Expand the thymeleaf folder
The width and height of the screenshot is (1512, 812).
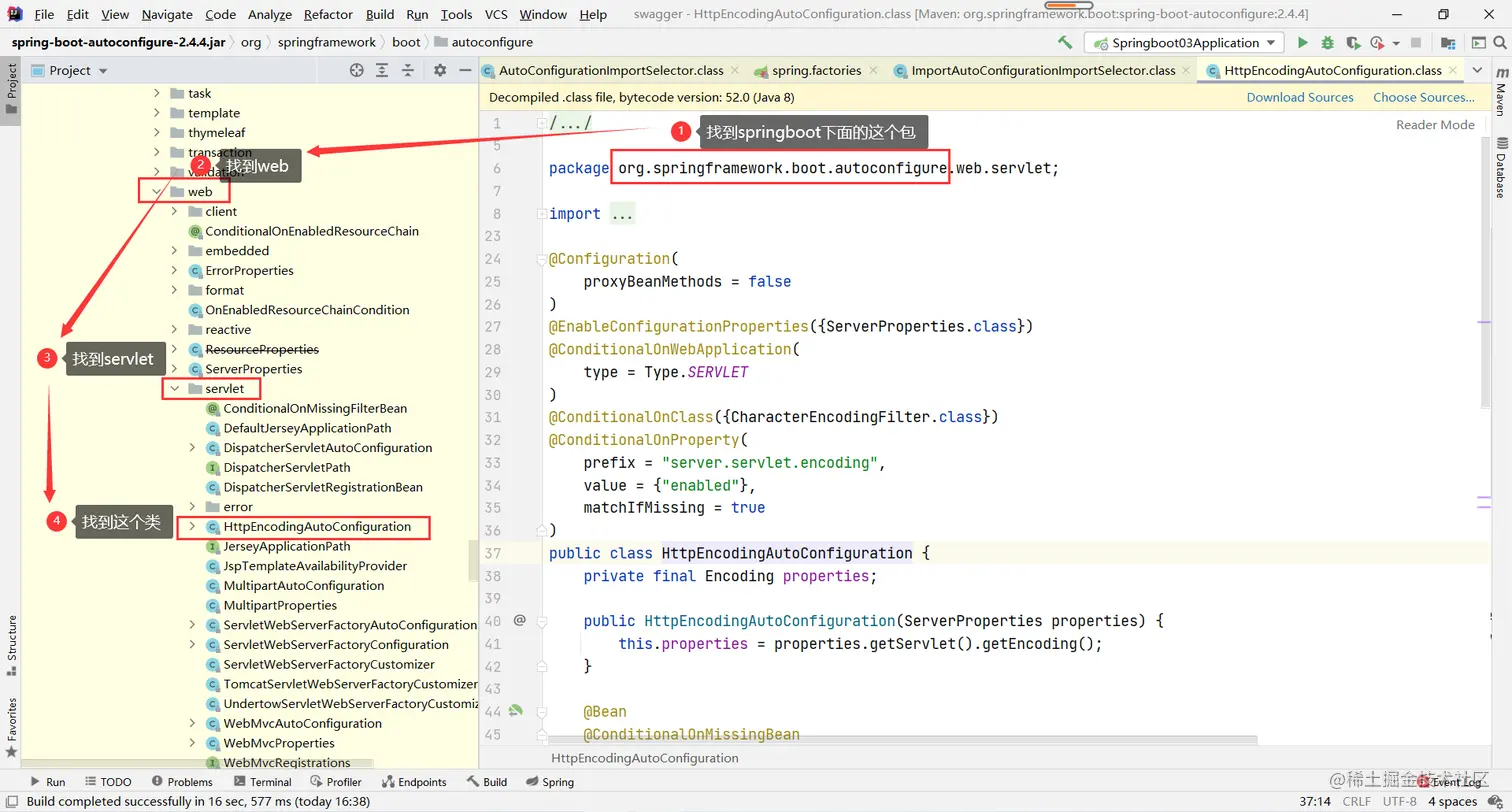point(156,133)
